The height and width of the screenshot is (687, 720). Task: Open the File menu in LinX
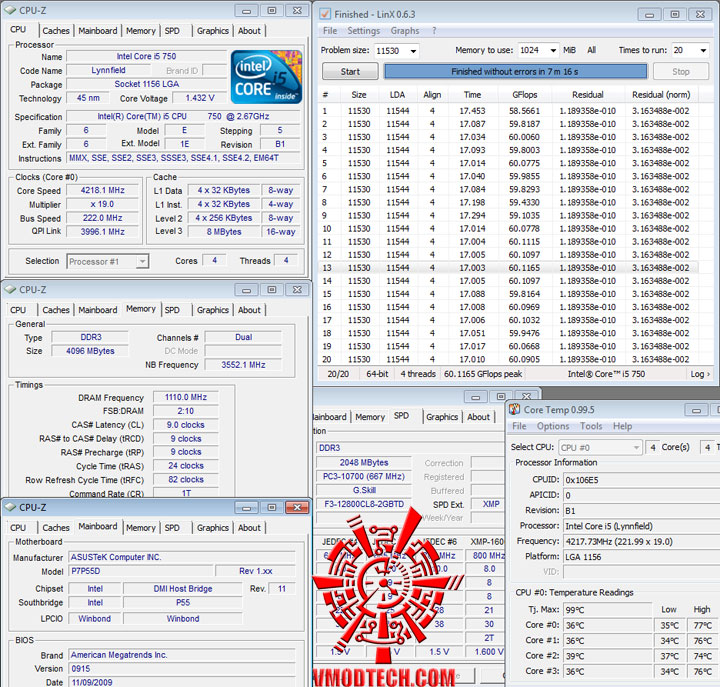point(330,31)
